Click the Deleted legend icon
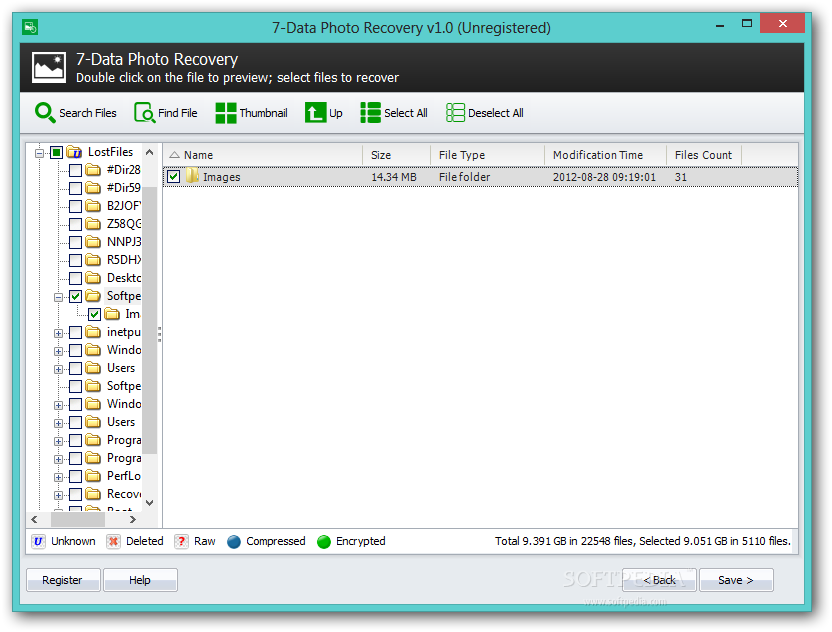 coord(113,541)
